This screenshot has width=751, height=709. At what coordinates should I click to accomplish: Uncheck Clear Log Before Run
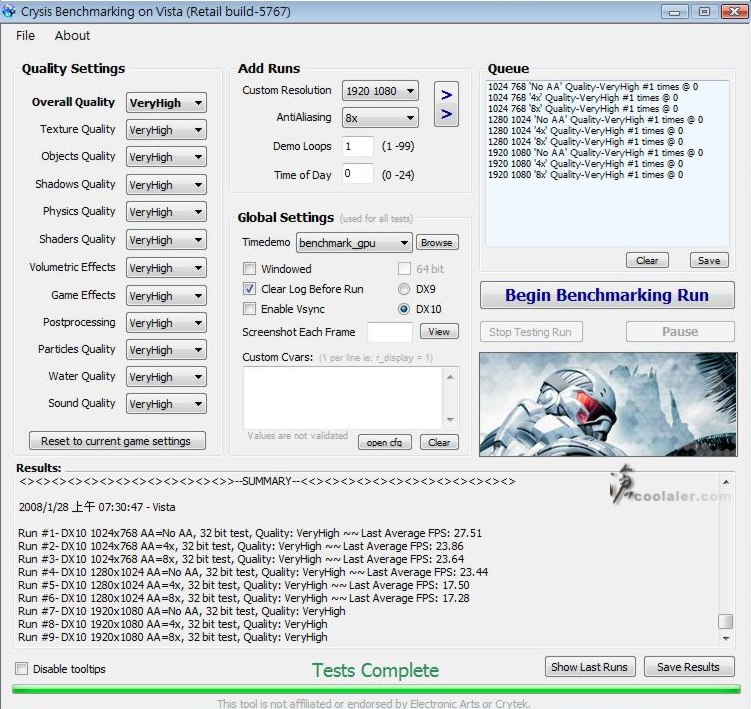tap(250, 288)
